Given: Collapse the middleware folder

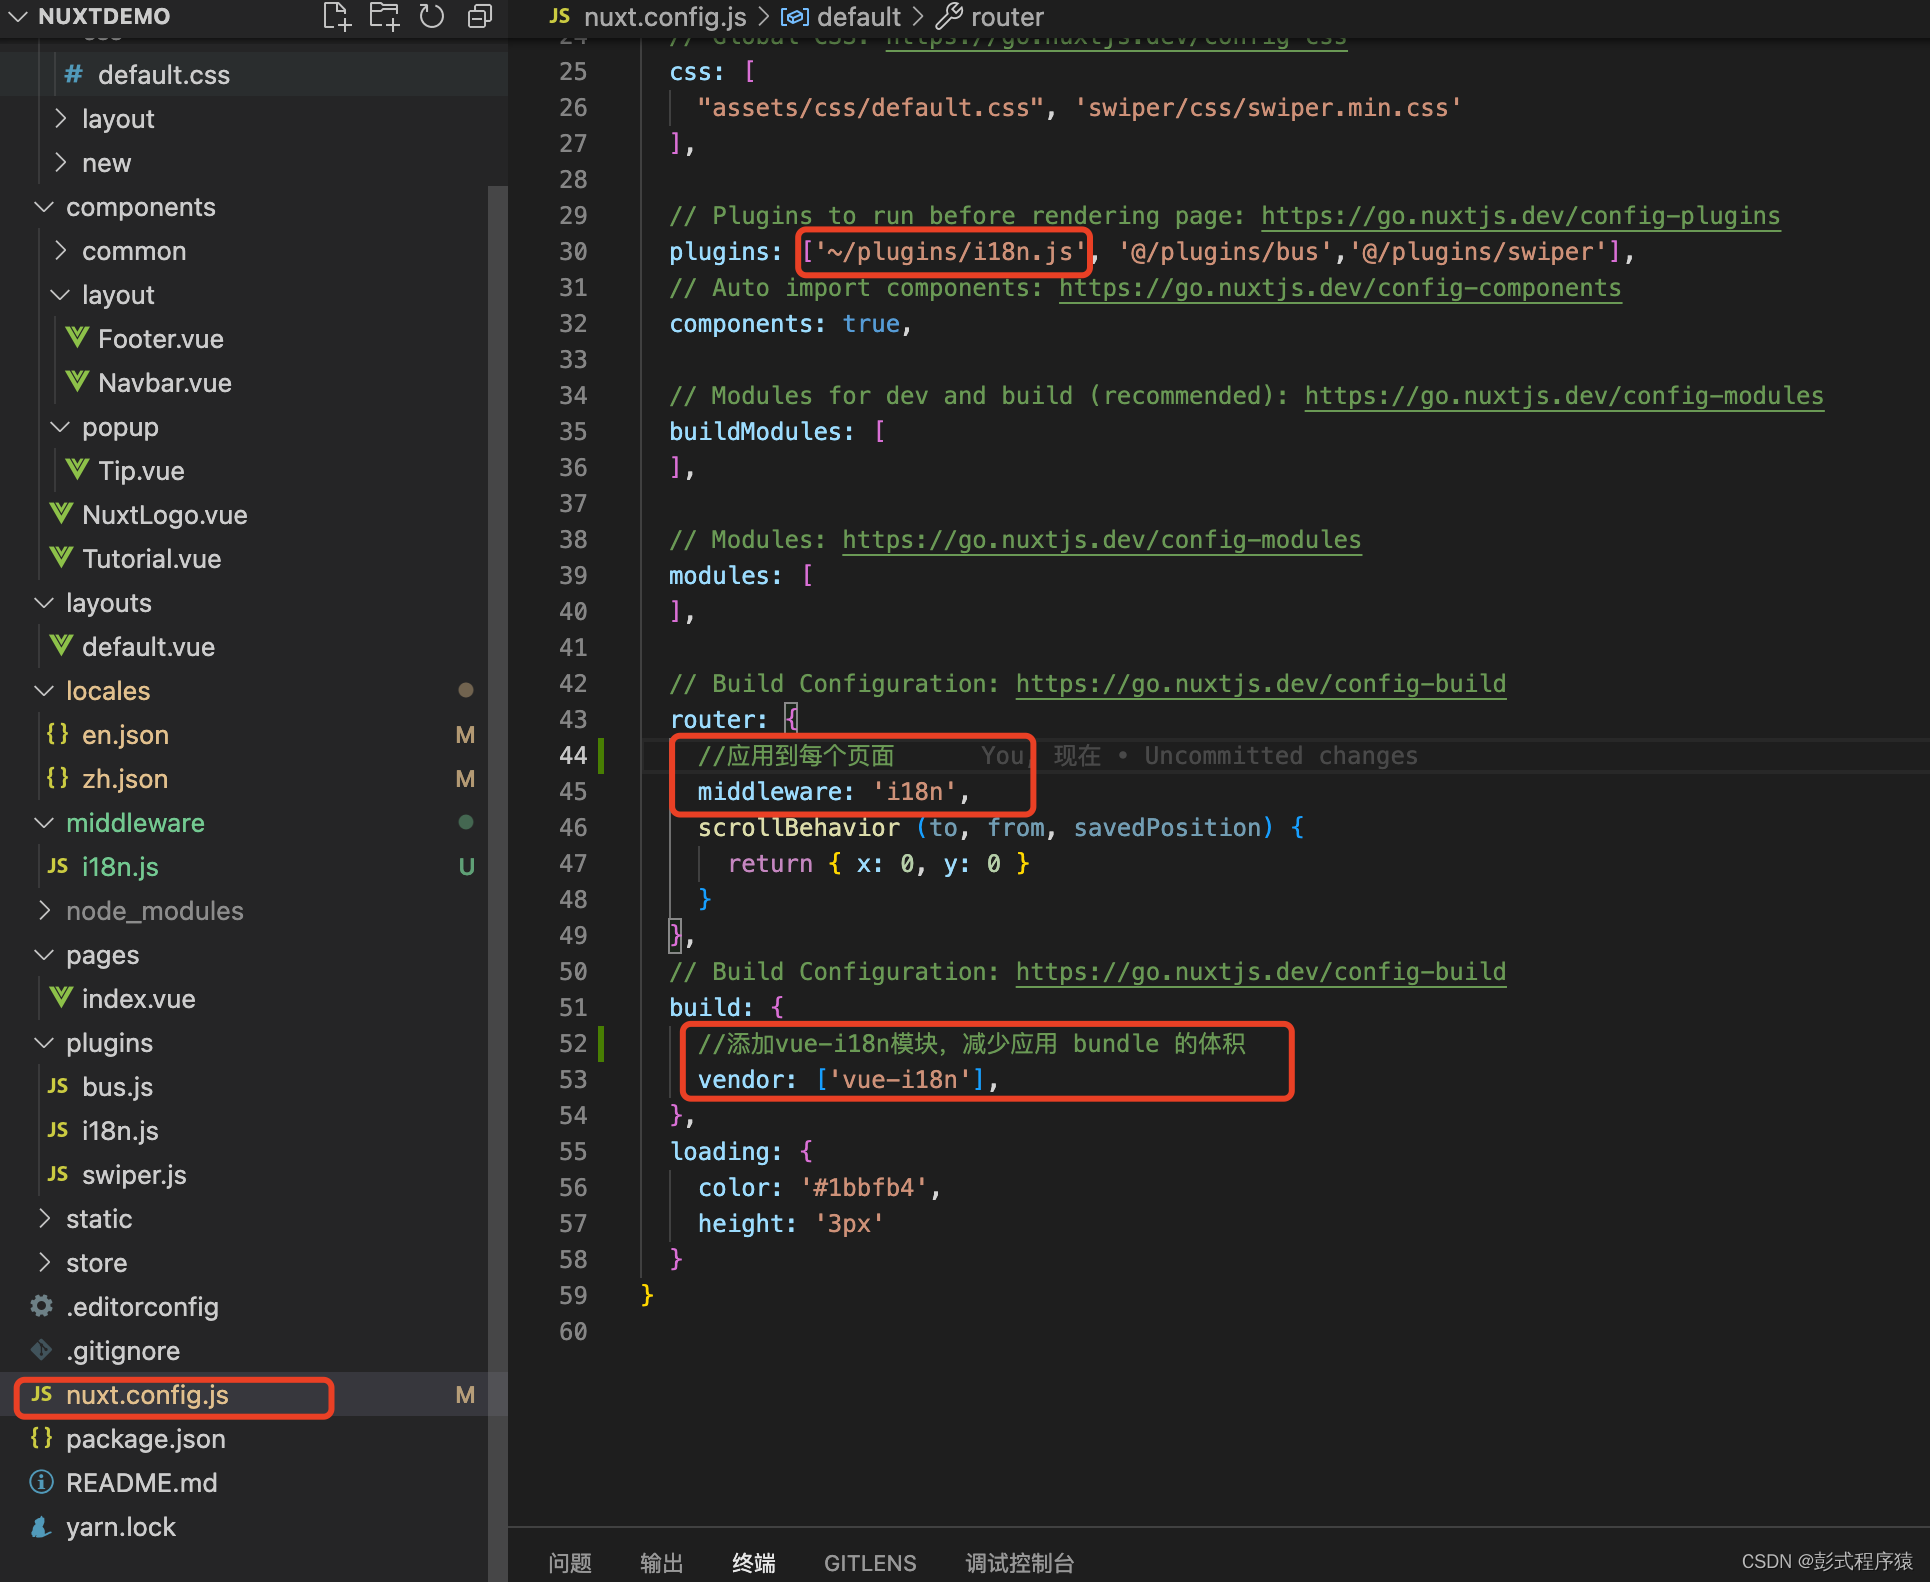Looking at the screenshot, I should [x=135, y=823].
